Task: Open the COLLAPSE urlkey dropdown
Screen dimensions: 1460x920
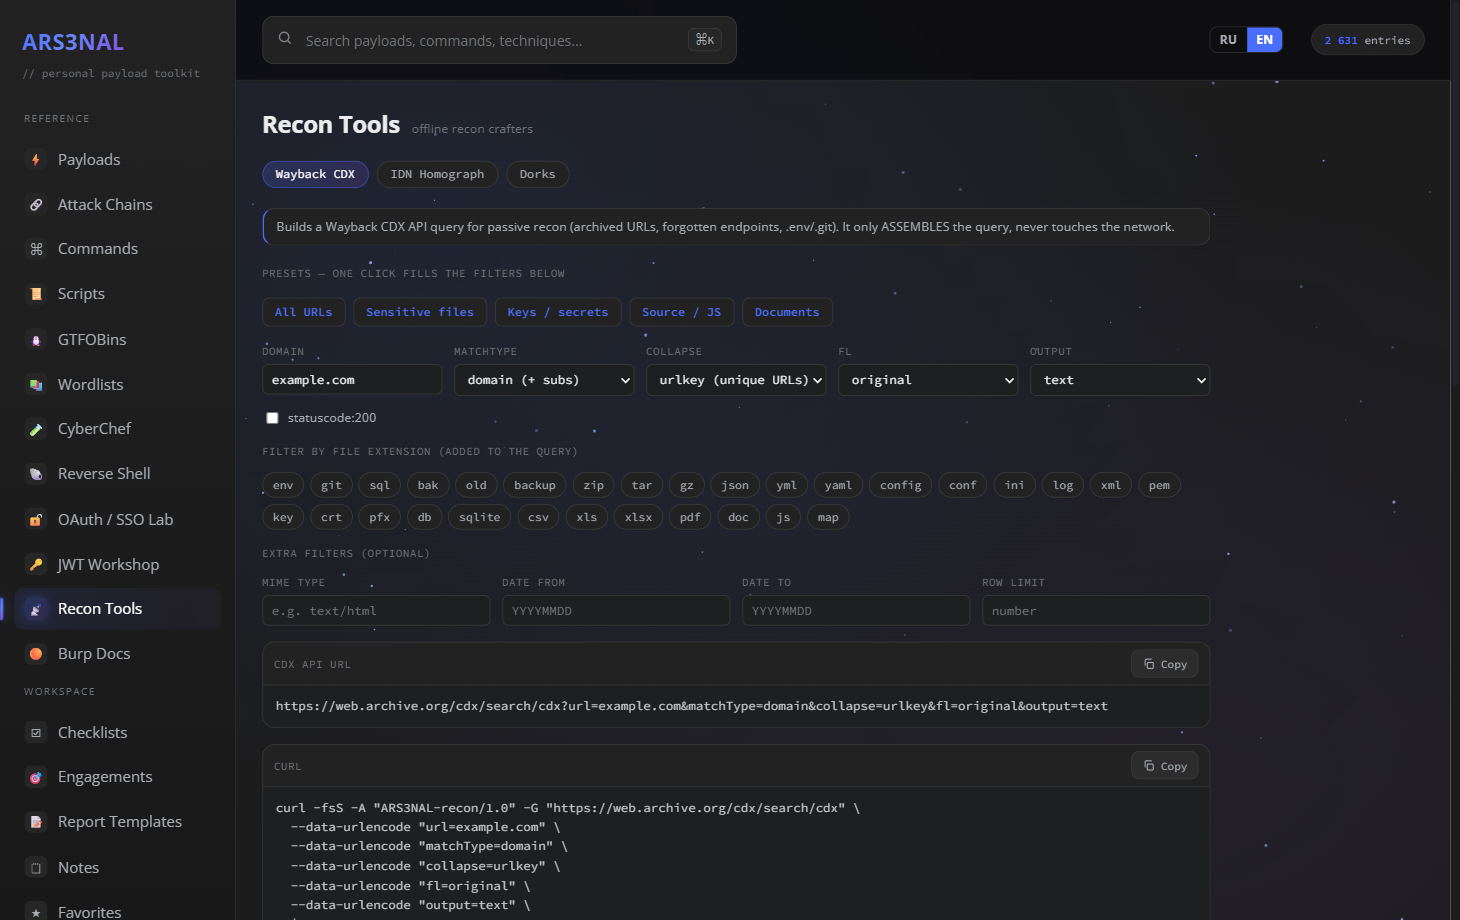Action: (736, 380)
